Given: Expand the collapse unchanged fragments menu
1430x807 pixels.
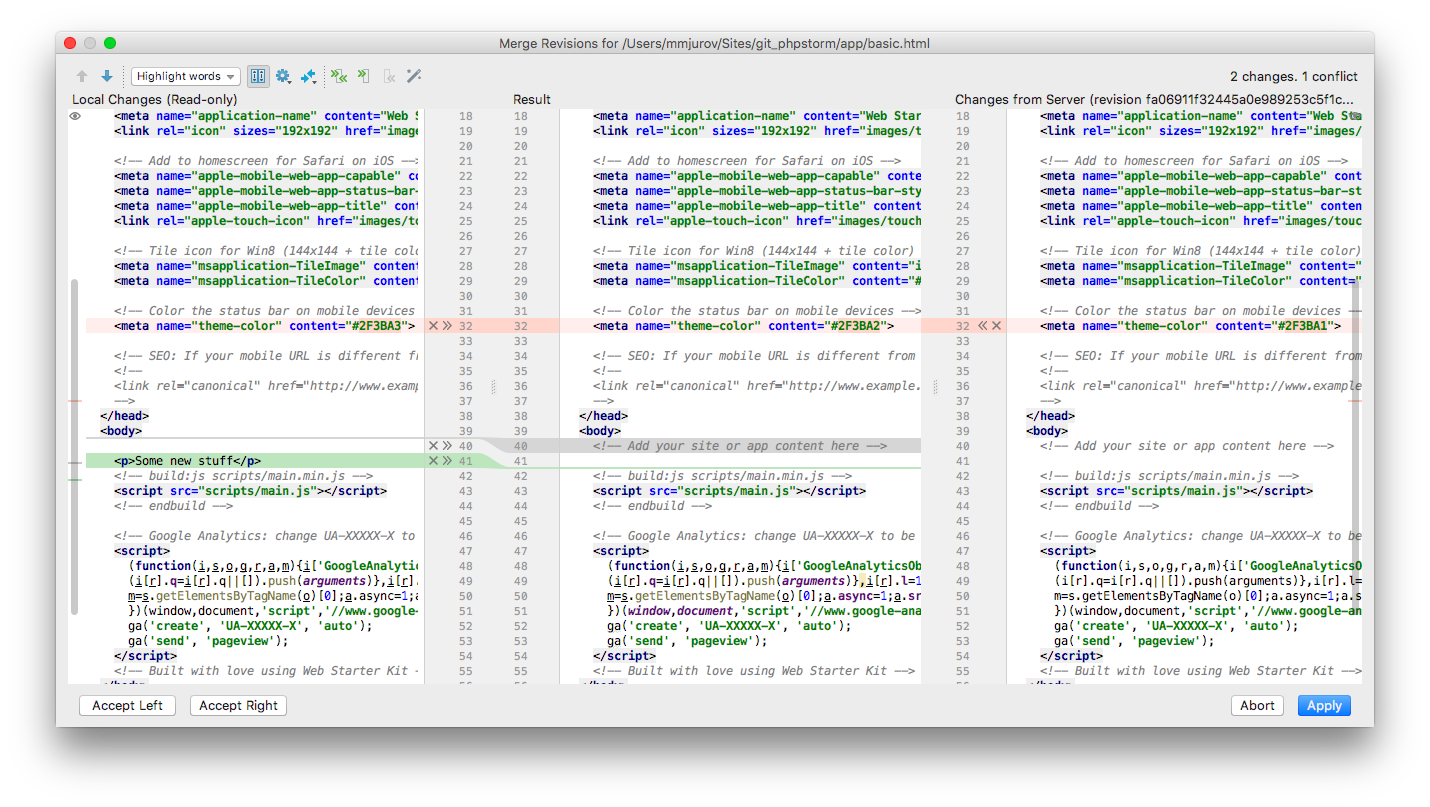Looking at the screenshot, I should point(309,76).
